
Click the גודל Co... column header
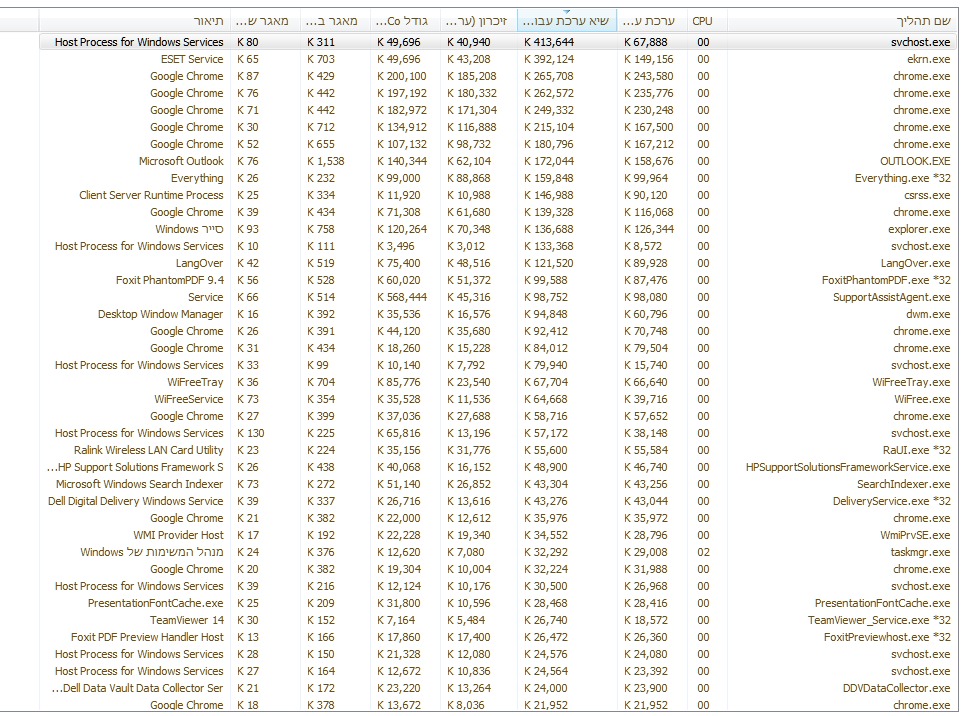pyautogui.click(x=405, y=21)
